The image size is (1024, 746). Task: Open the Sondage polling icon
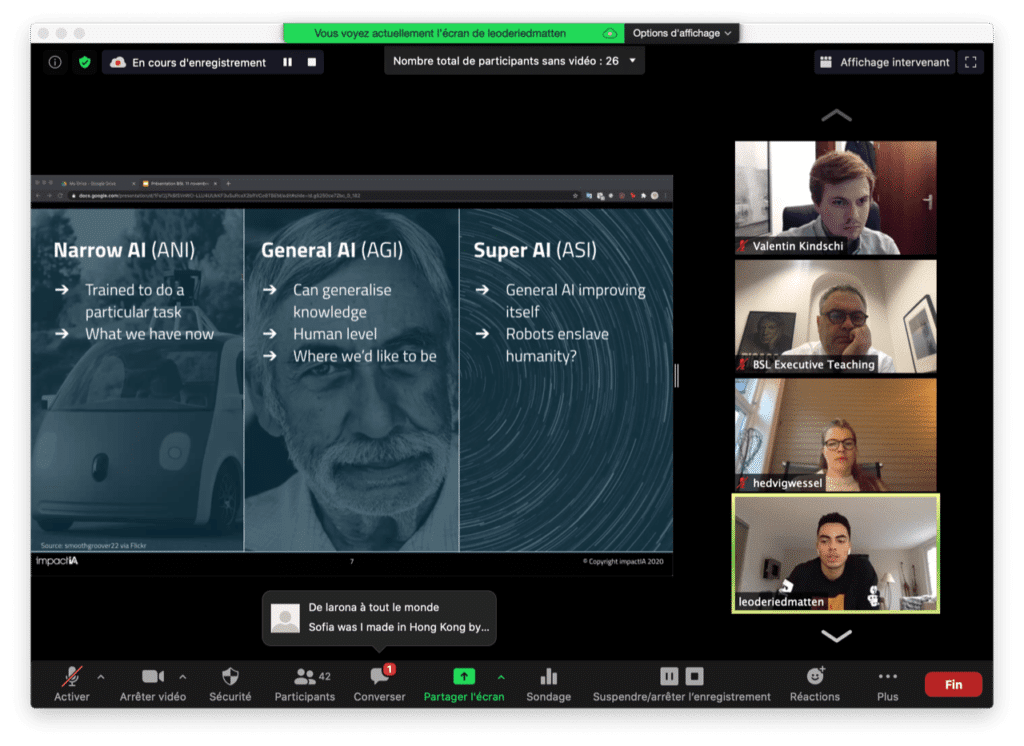548,684
